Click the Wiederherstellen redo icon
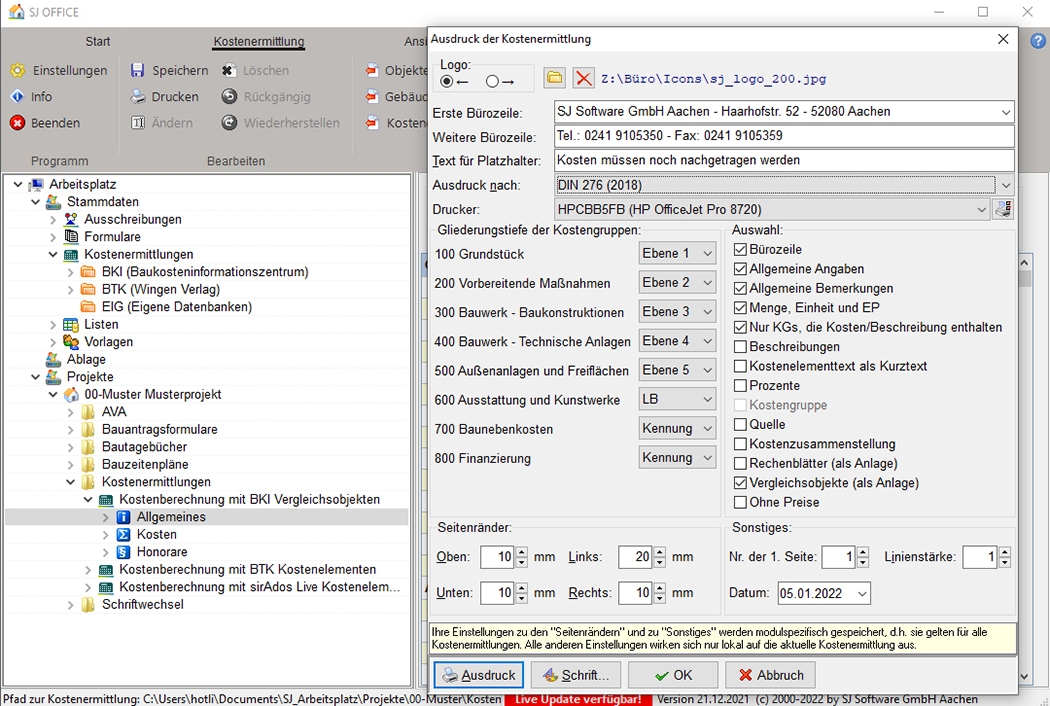This screenshot has height=706, width=1050. (229, 123)
